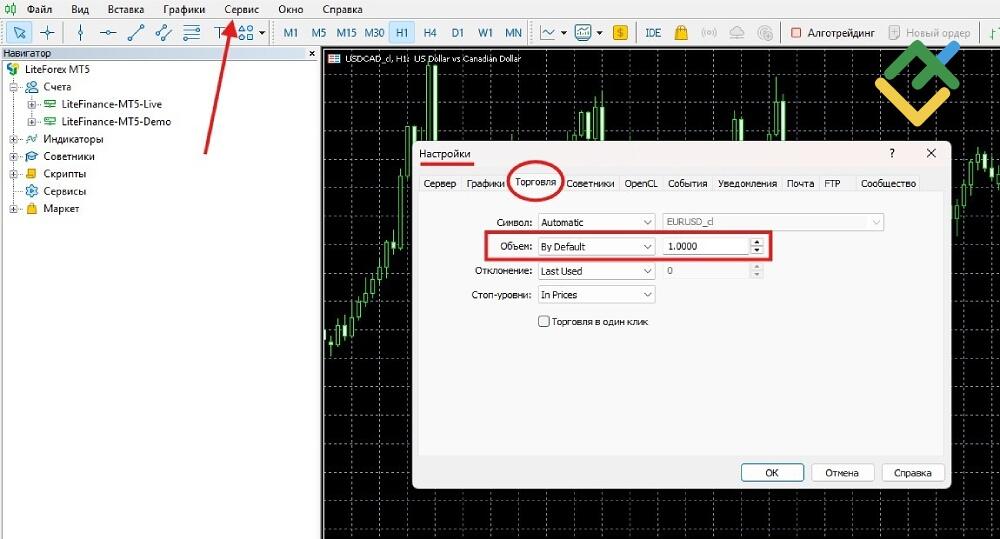The image size is (1000, 539).
Task: Click the yellow dollar sign icon
Action: (620, 33)
